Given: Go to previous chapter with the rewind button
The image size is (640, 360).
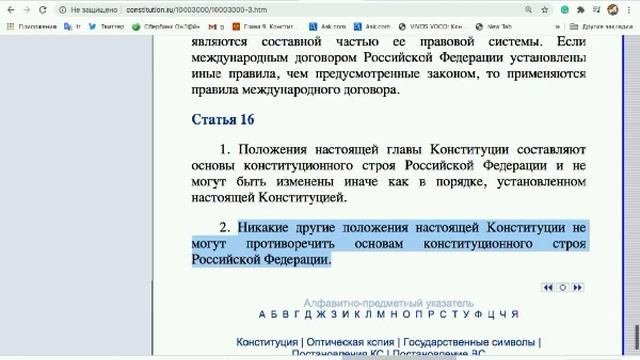Looking at the screenshot, I should click(x=547, y=288).
